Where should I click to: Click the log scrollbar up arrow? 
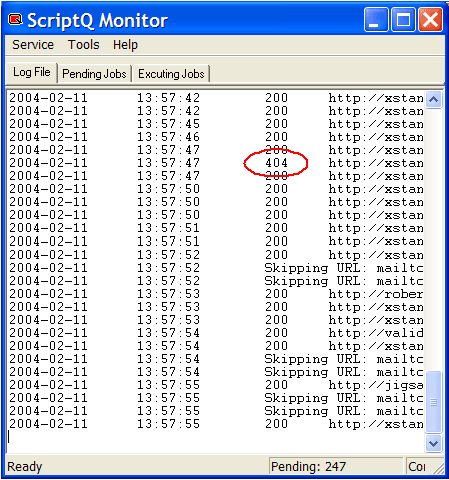433,99
